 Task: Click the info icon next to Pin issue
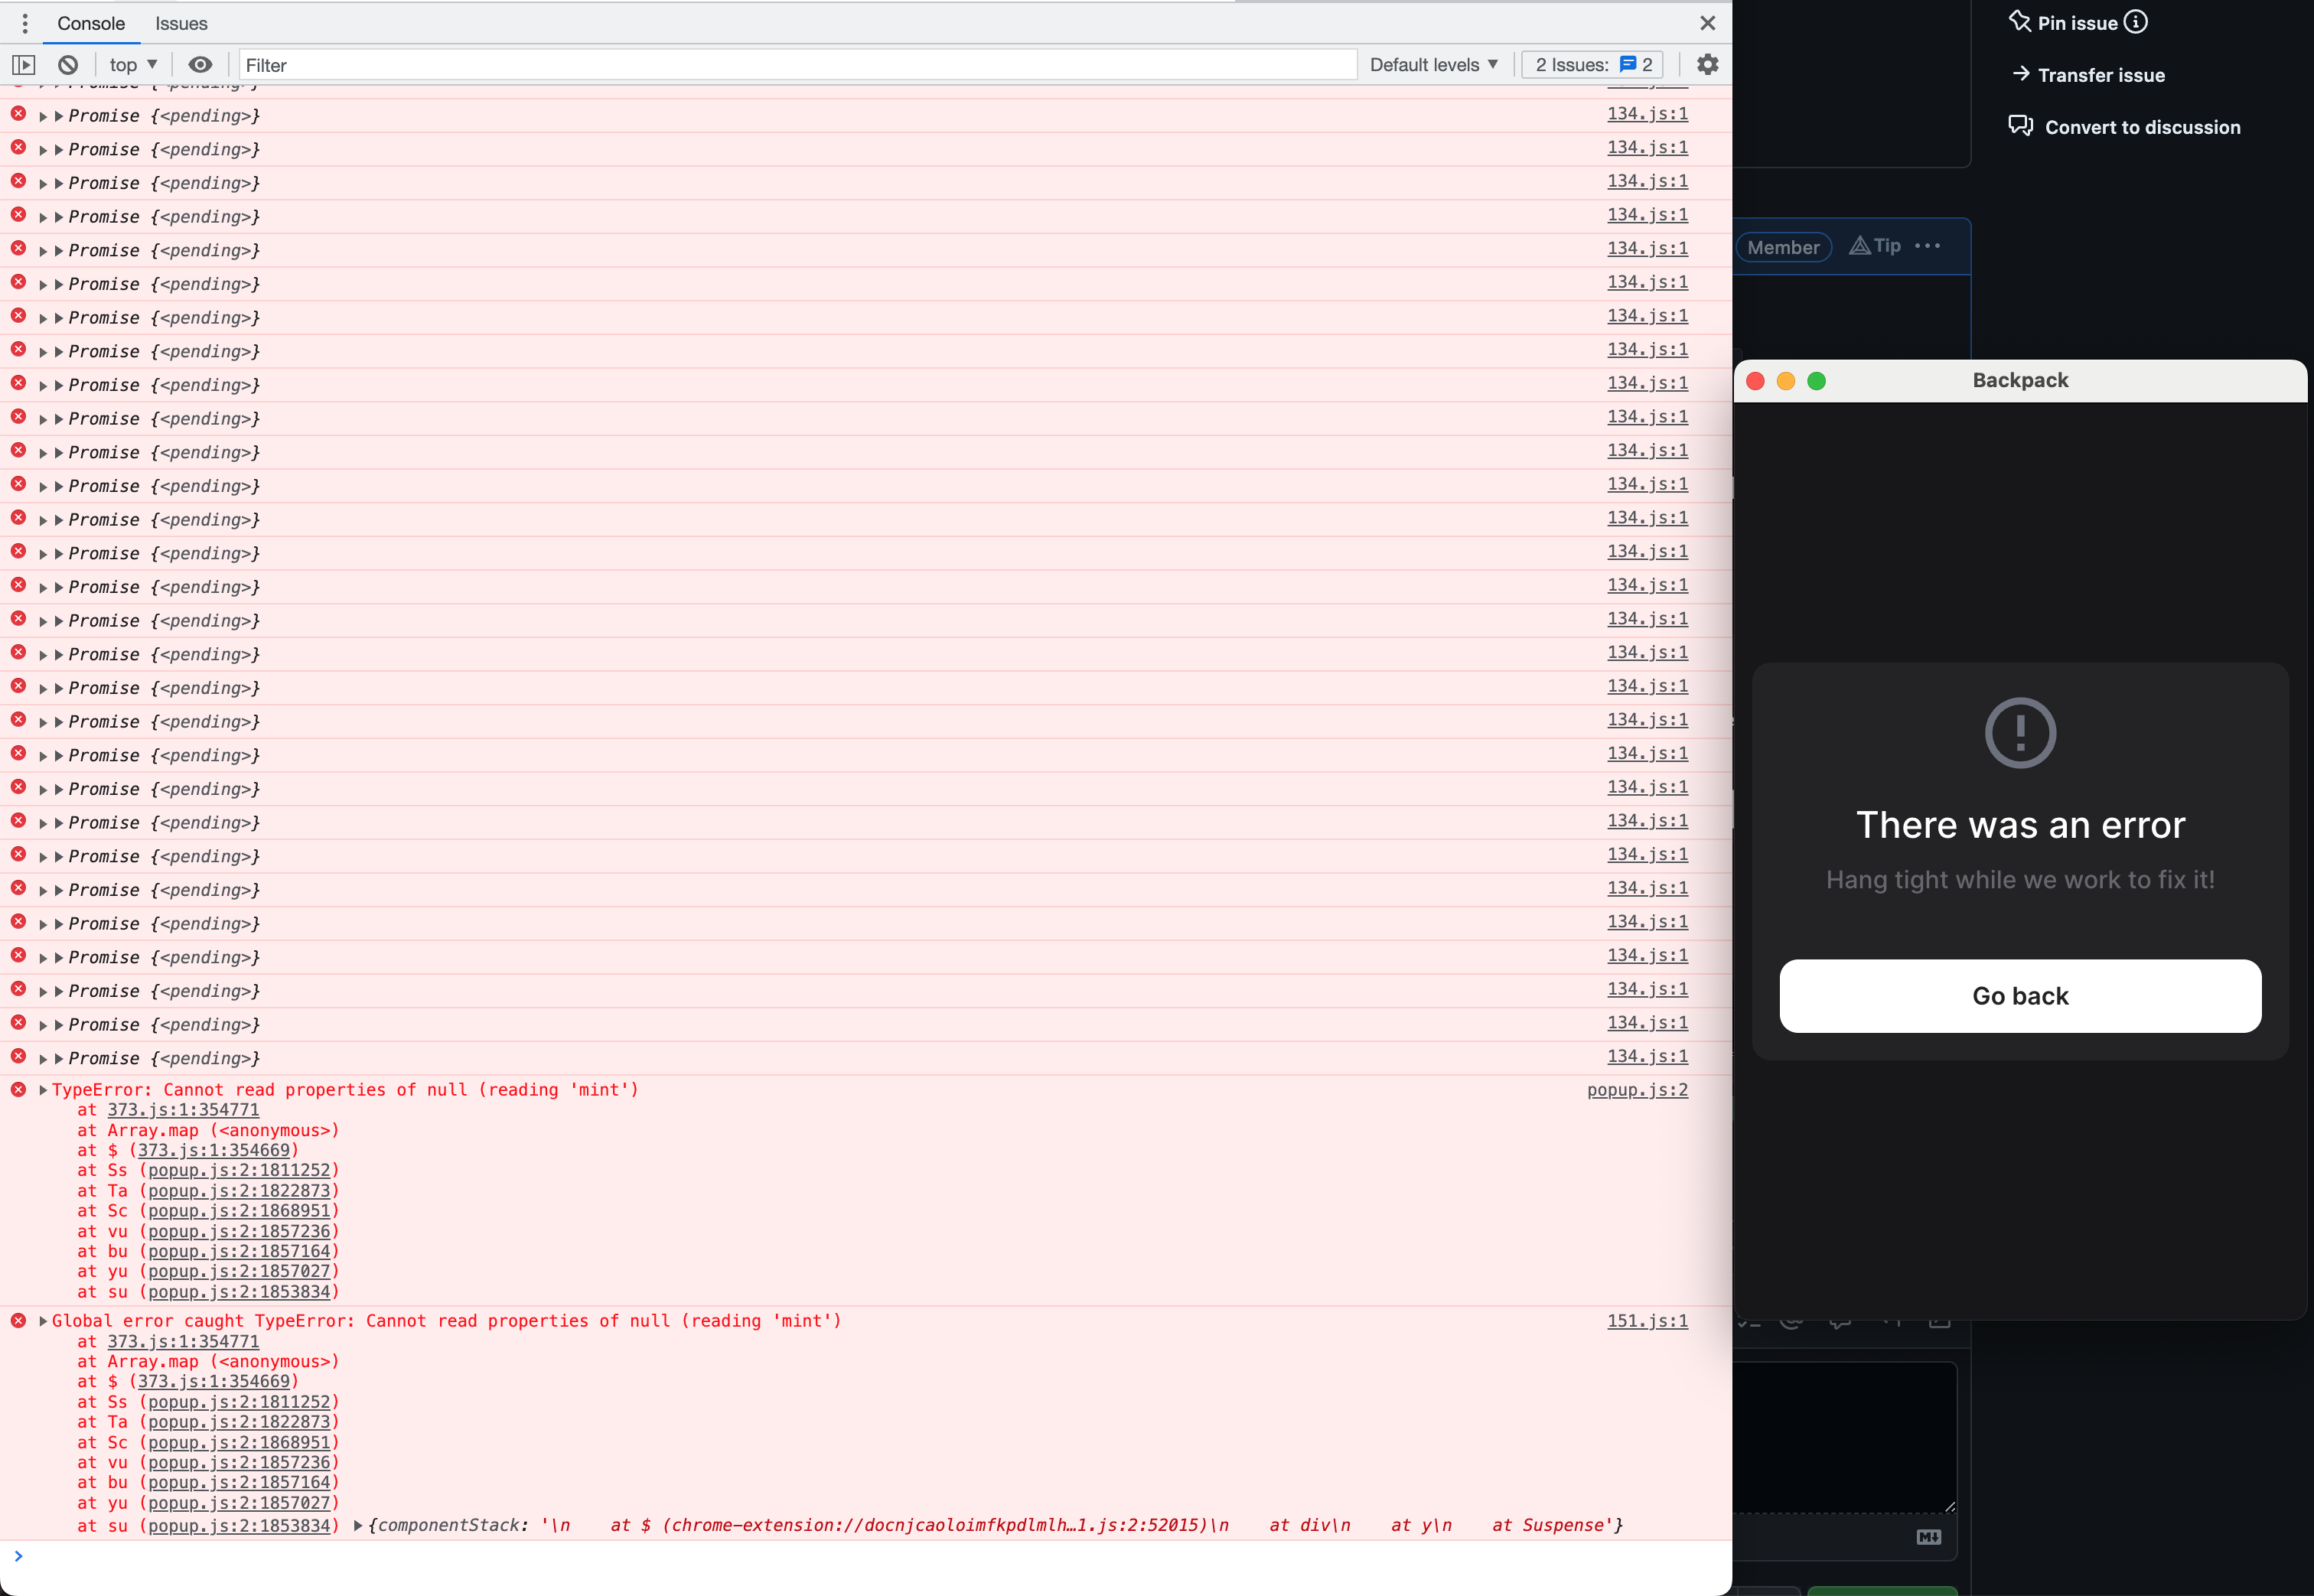(2136, 21)
